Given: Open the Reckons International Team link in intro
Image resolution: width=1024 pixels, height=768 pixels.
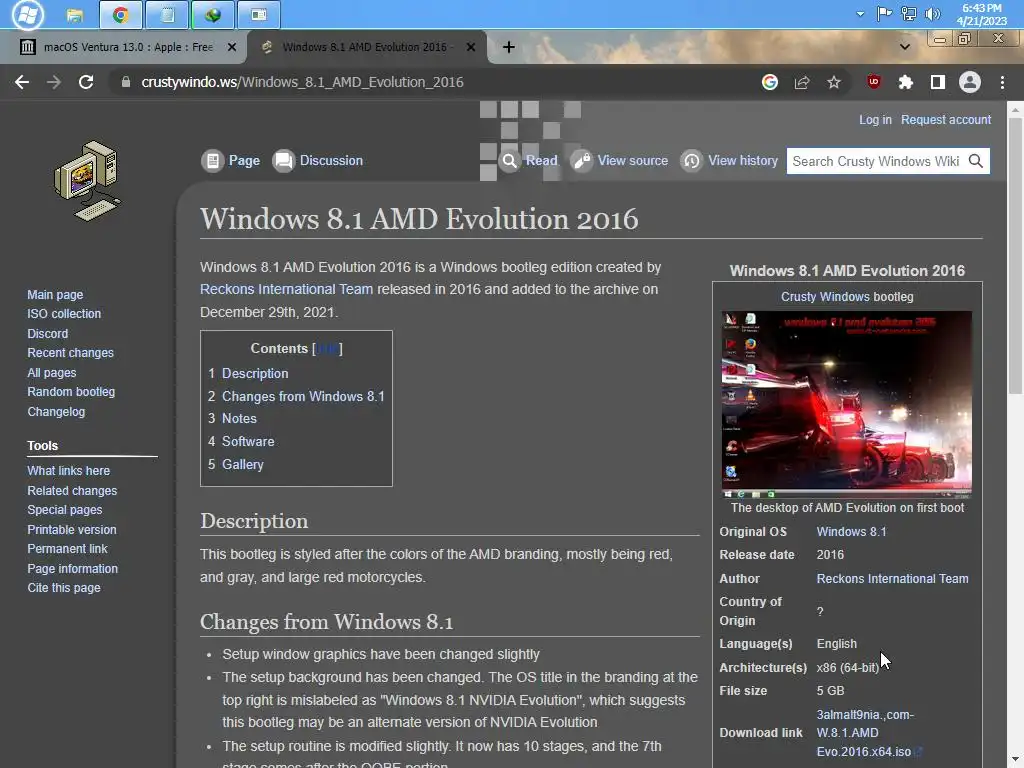Looking at the screenshot, I should pyautogui.click(x=286, y=289).
